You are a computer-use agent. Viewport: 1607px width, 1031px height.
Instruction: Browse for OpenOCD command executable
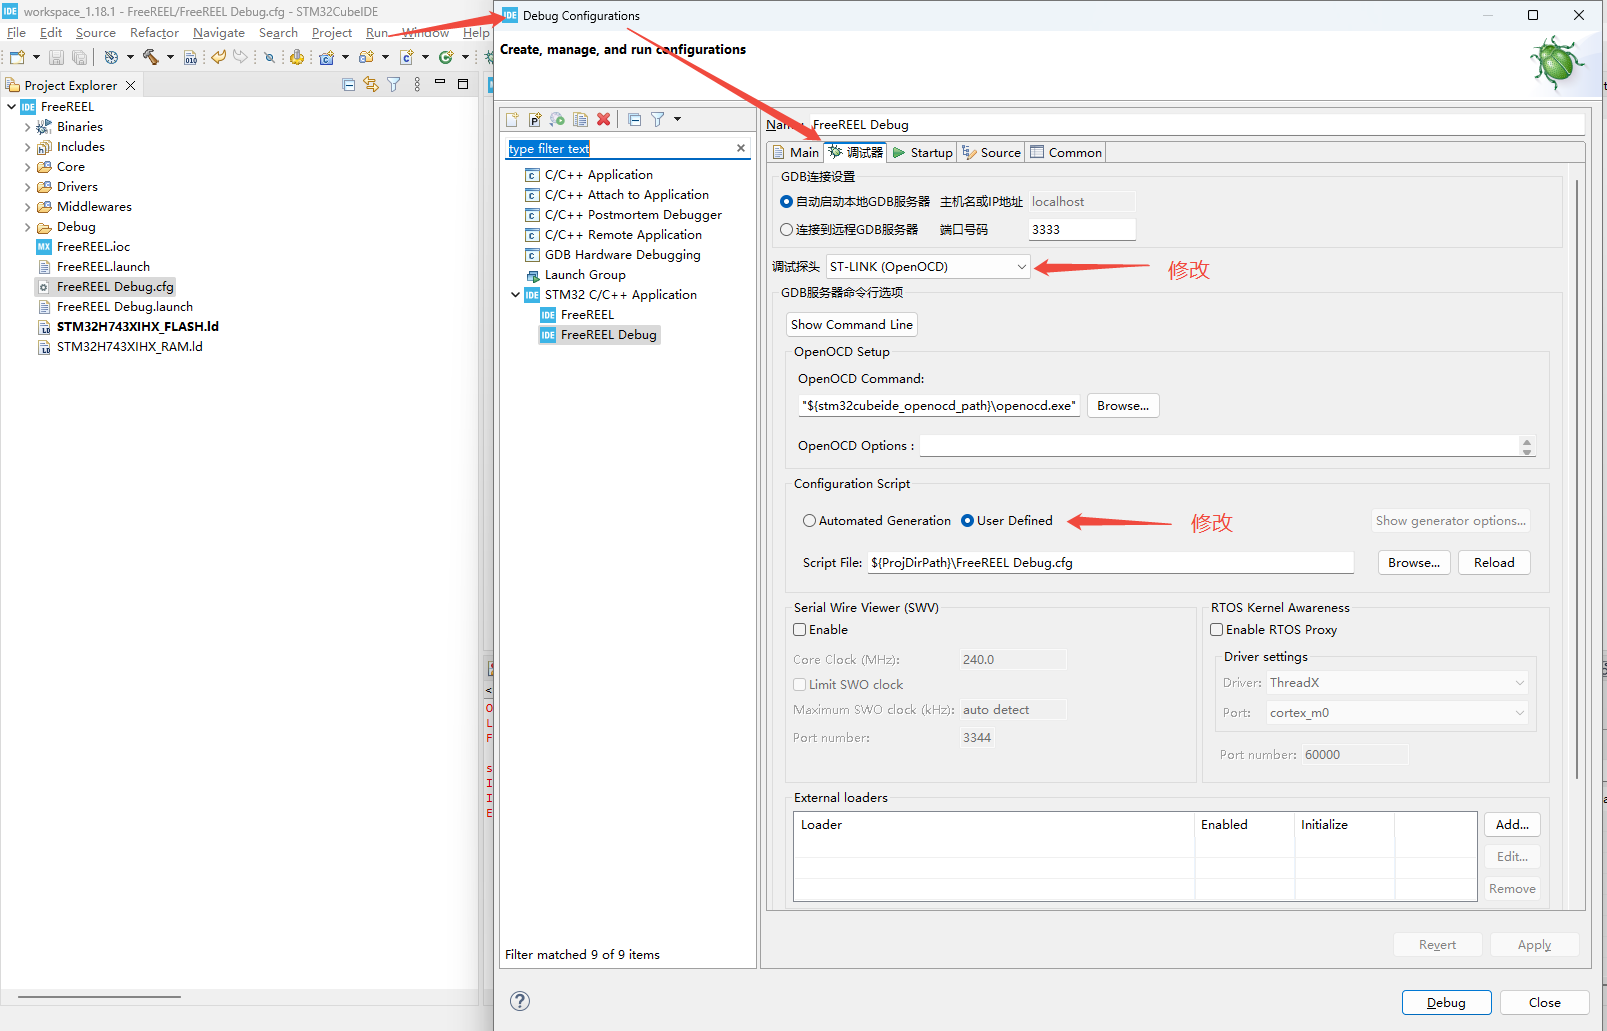point(1123,406)
